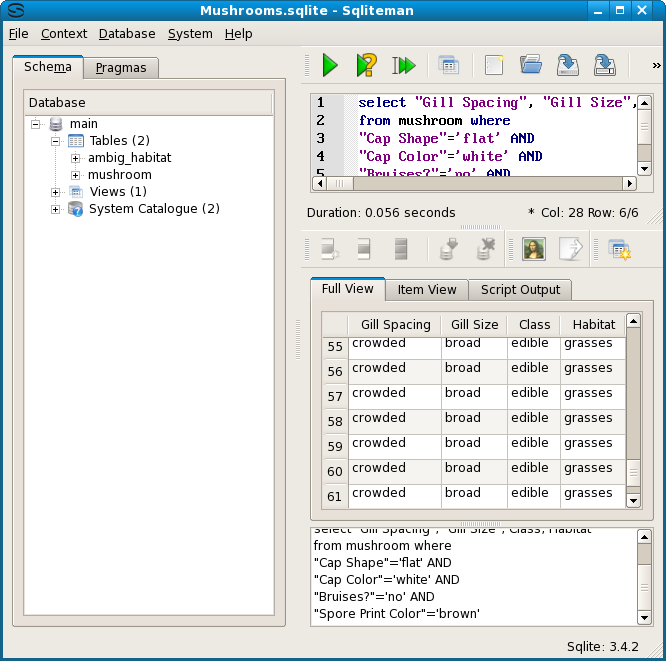Create a new blank SQL script file
The image size is (666, 661).
pyautogui.click(x=494, y=65)
